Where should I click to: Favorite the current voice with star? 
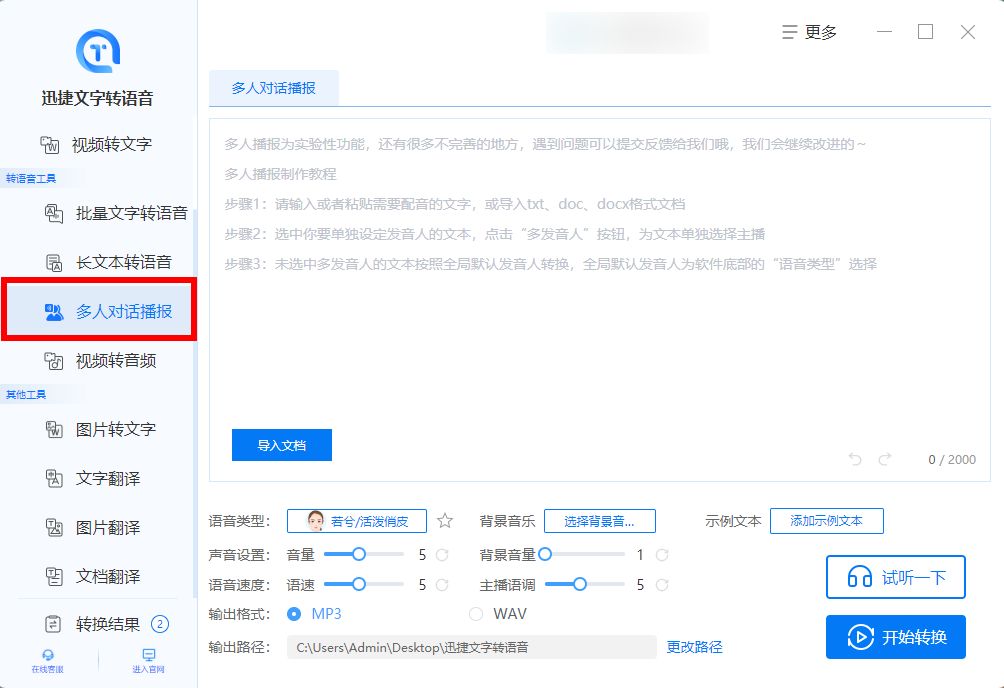point(445,521)
